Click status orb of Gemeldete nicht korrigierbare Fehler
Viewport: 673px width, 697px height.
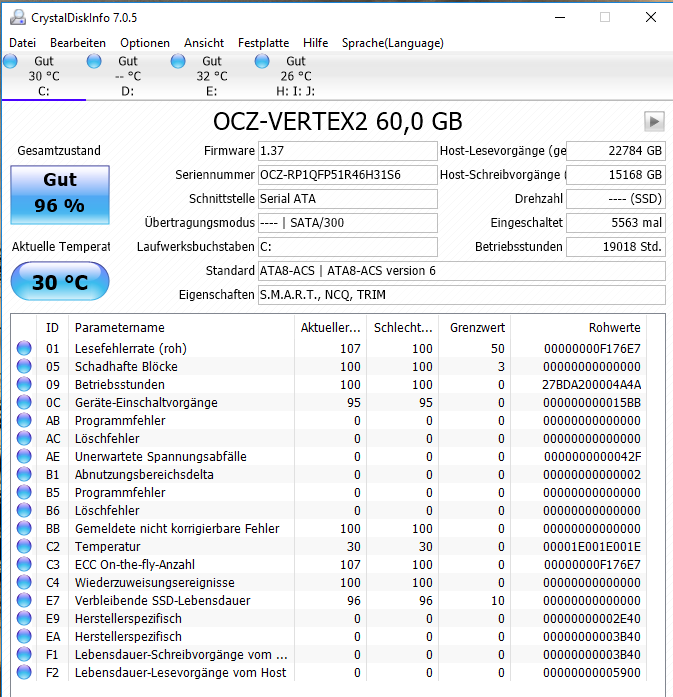coord(24,528)
